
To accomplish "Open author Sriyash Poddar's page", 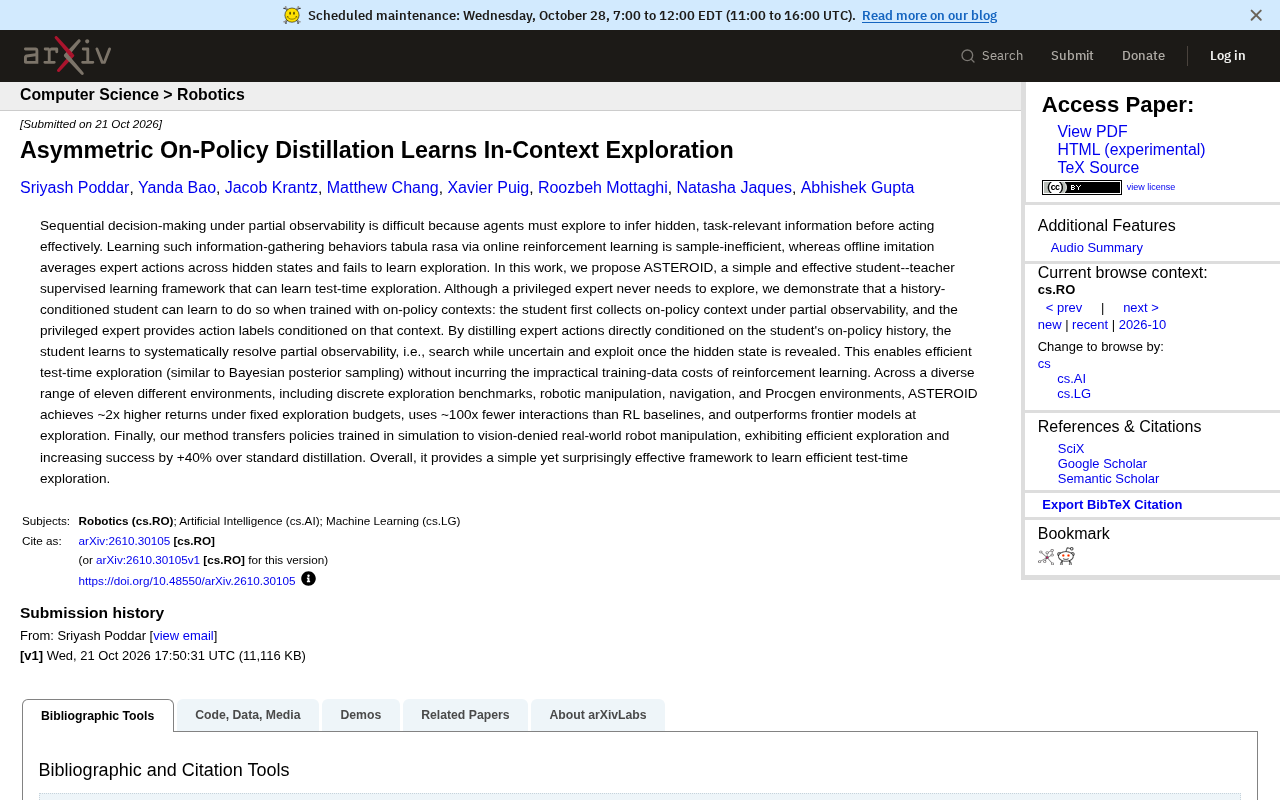I will point(75,188).
